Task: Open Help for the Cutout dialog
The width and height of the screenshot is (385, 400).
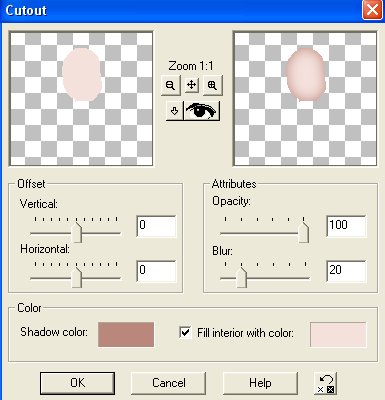Action: 260,383
